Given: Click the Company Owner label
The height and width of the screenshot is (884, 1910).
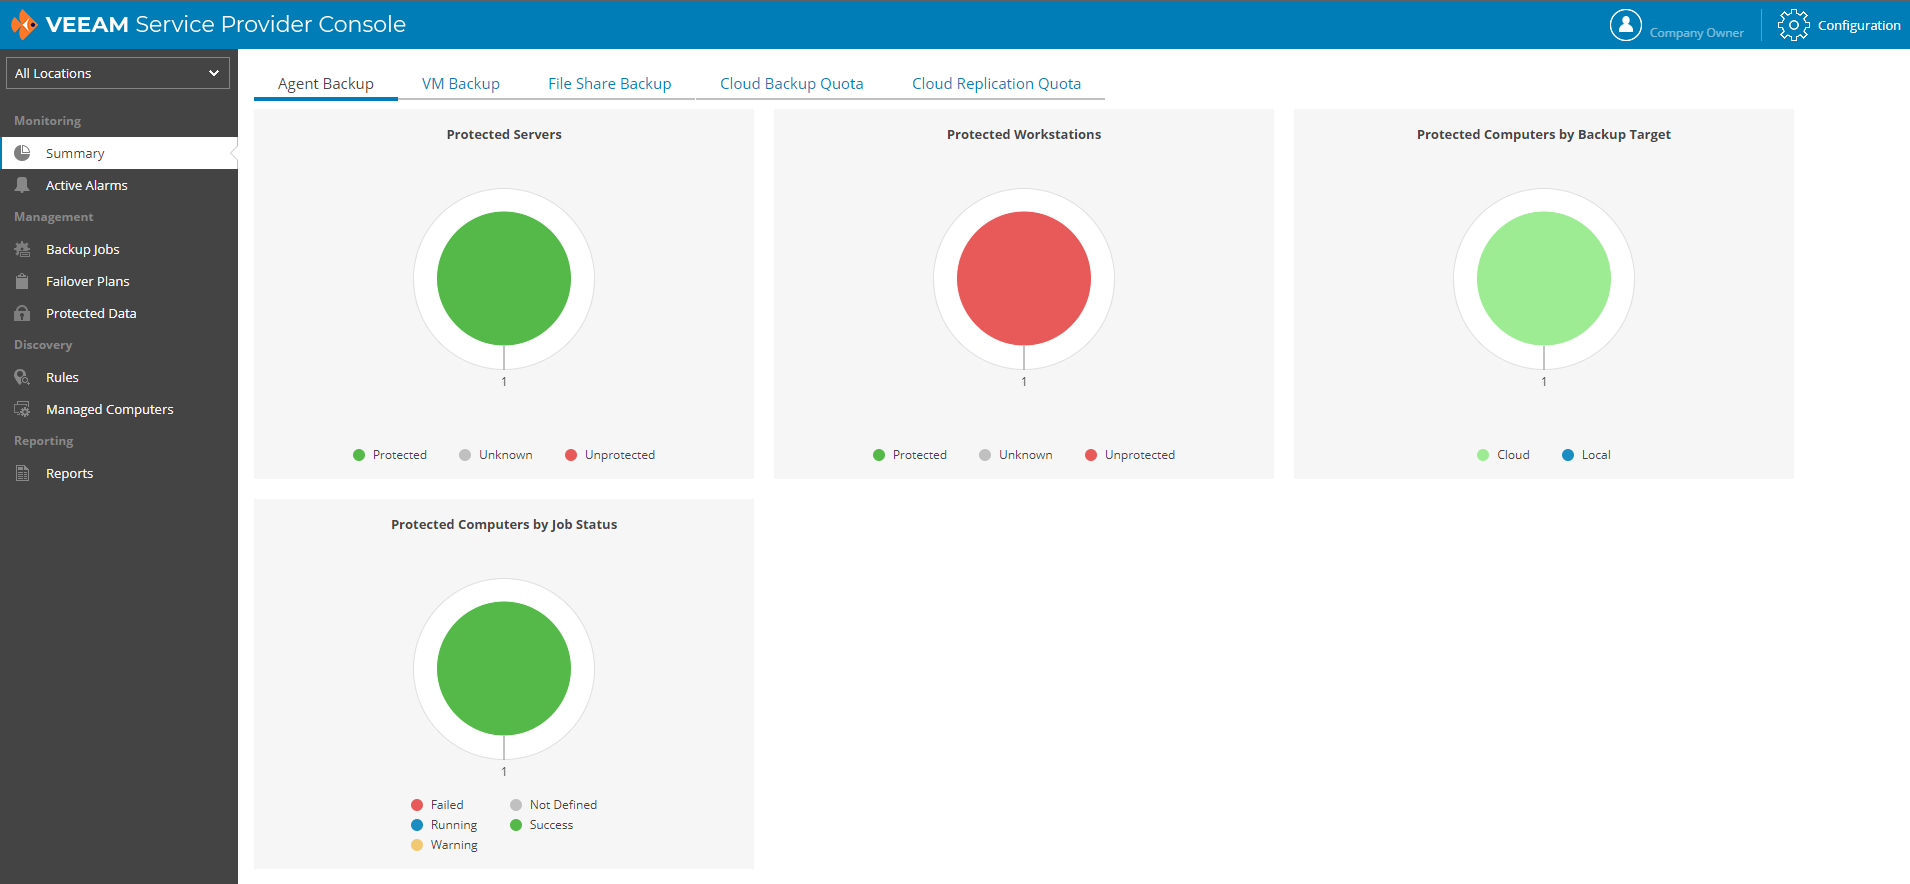Looking at the screenshot, I should (x=1696, y=33).
